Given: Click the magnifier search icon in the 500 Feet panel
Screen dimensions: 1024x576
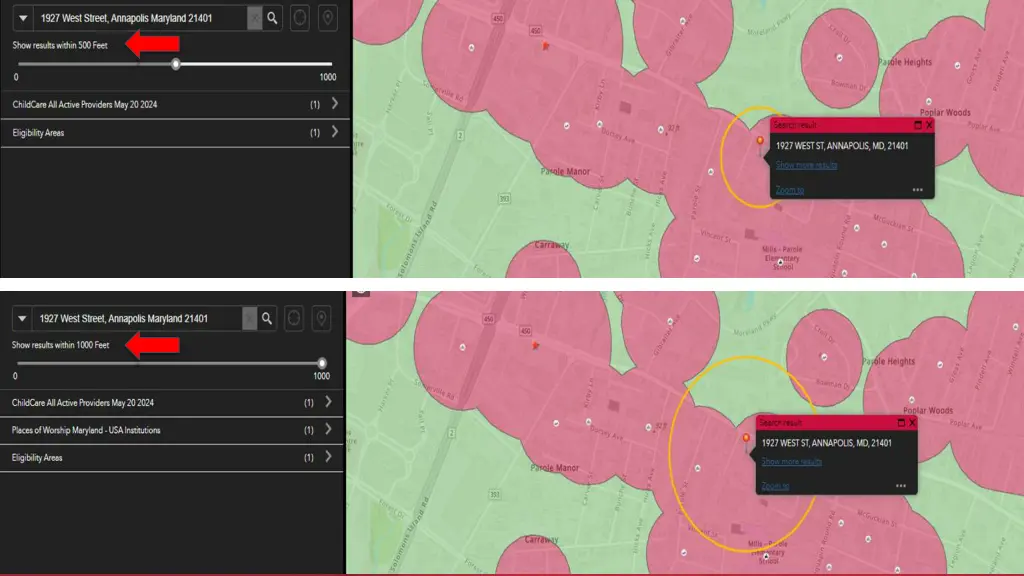Looking at the screenshot, I should tap(272, 18).
